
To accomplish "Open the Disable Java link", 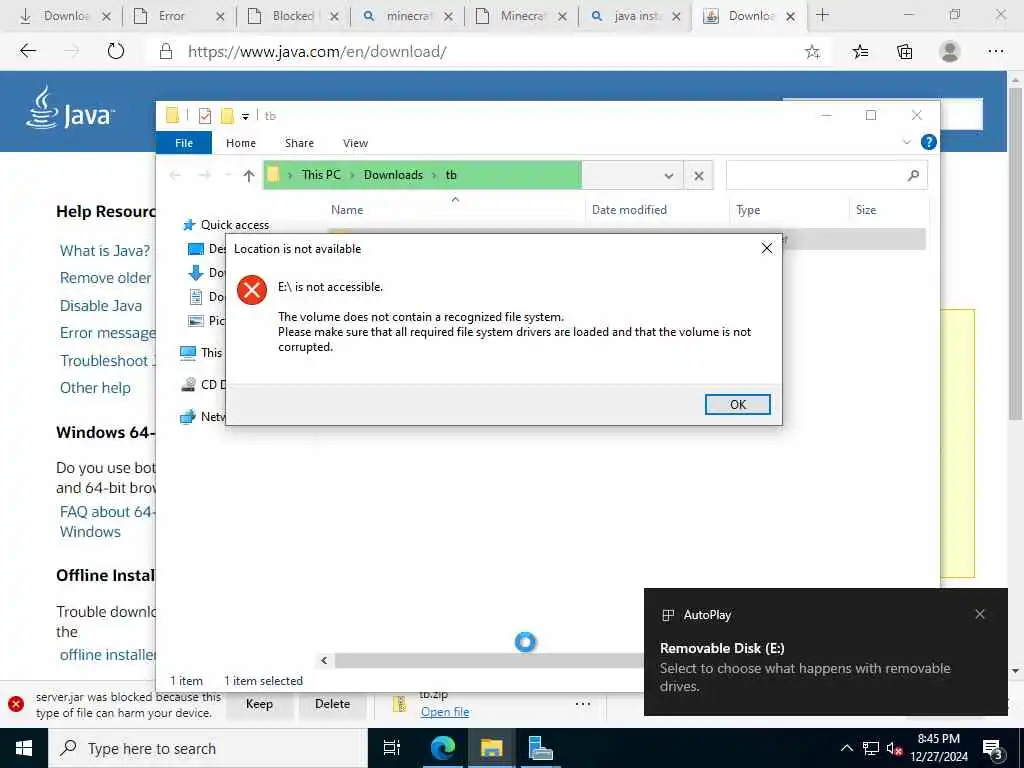I will (x=101, y=306).
